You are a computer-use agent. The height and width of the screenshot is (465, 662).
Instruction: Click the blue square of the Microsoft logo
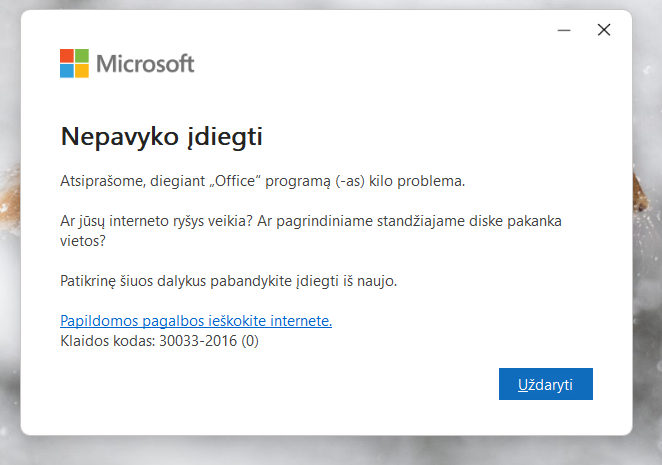(x=67, y=71)
